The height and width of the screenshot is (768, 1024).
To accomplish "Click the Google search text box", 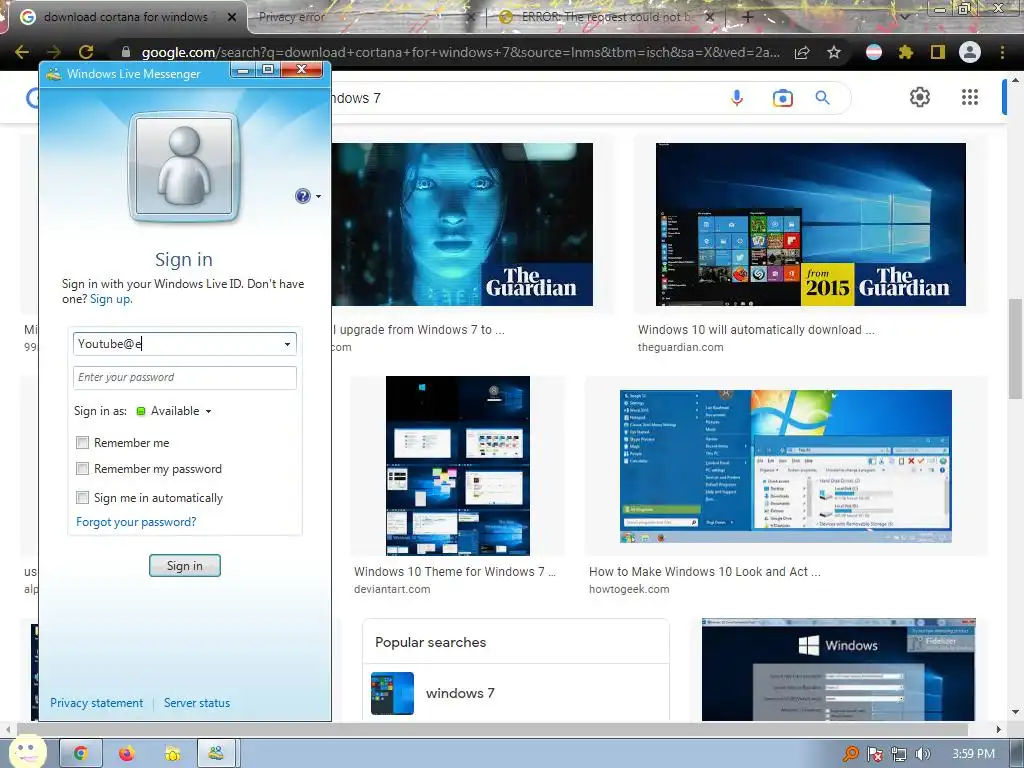I will coord(522,98).
